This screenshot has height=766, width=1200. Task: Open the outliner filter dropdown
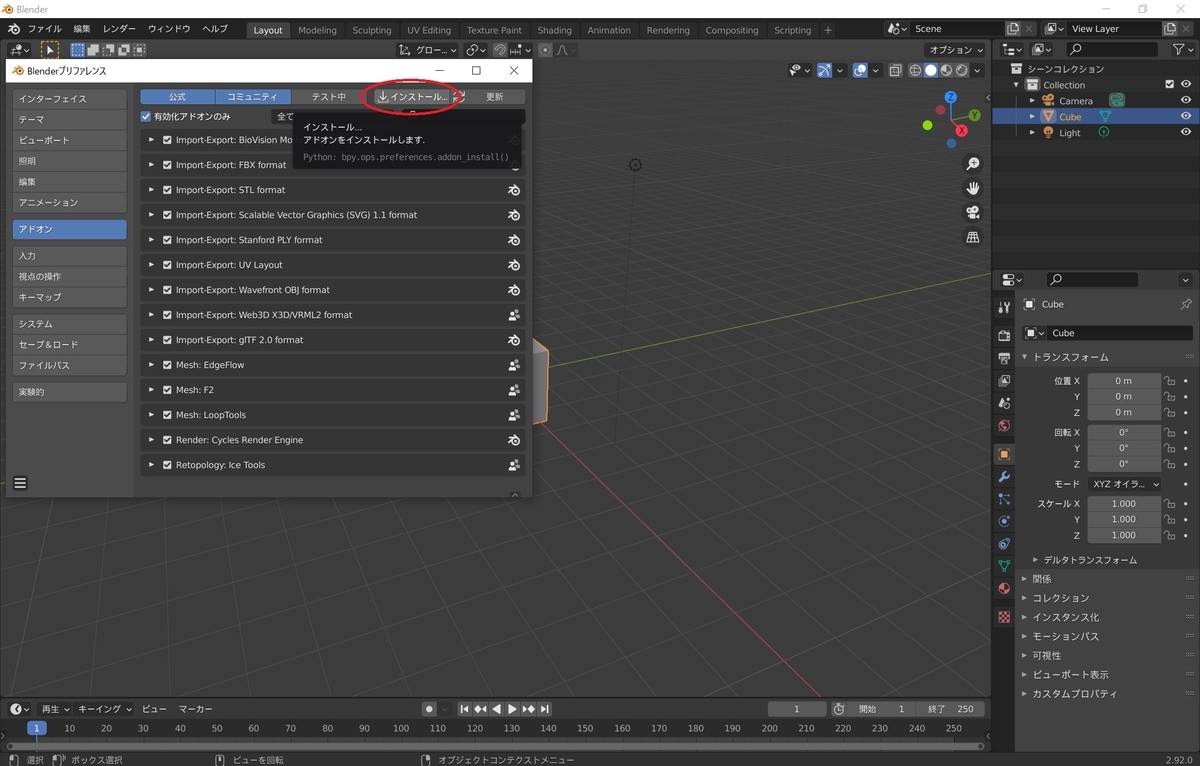tap(1184, 49)
